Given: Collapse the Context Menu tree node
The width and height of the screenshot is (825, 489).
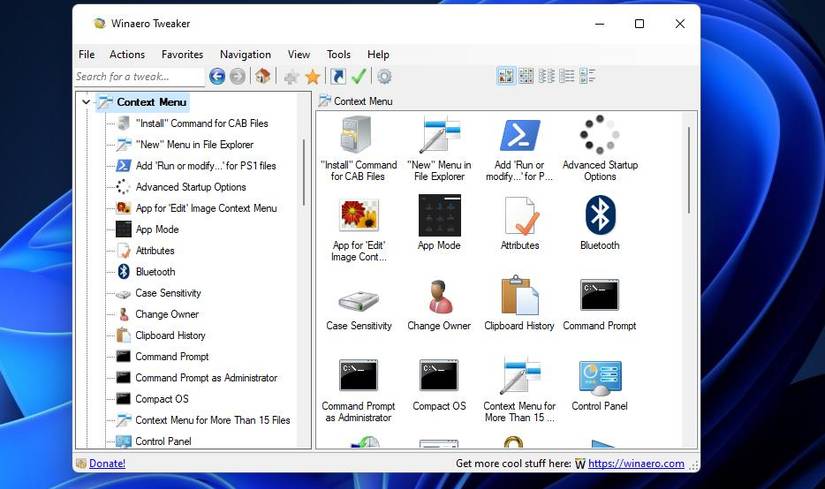Looking at the screenshot, I should [x=86, y=102].
